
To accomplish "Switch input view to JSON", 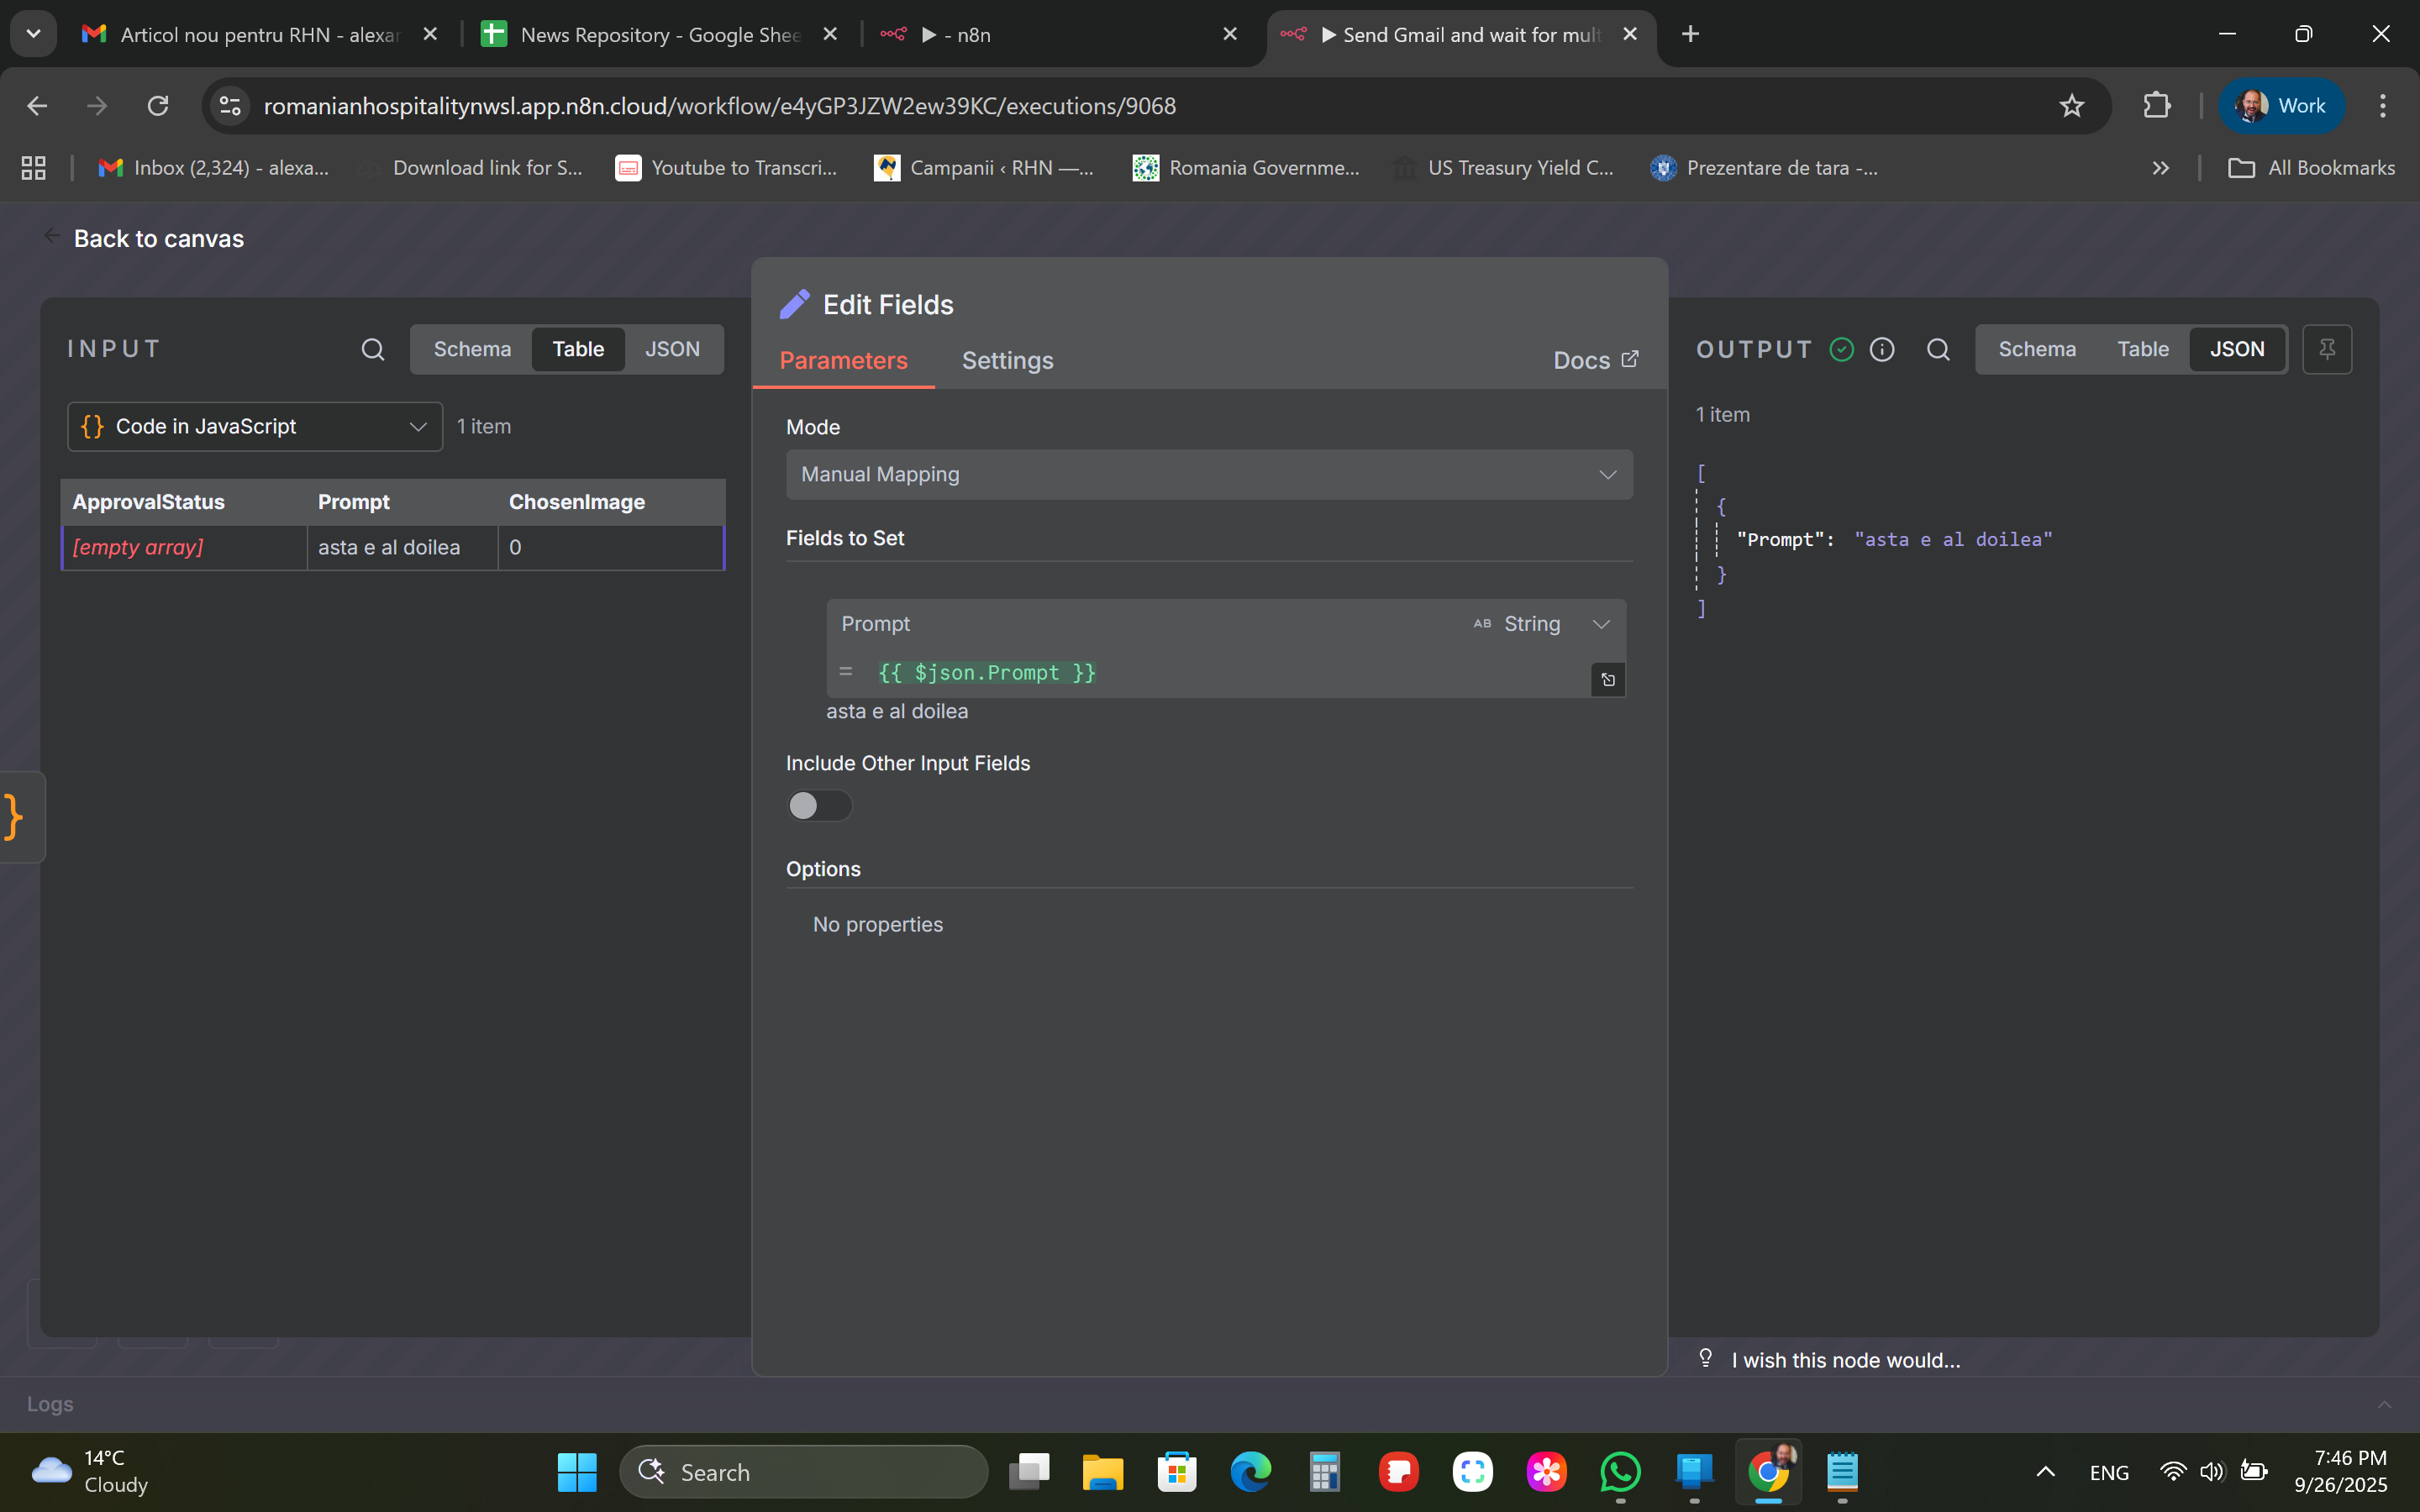I will (672, 349).
